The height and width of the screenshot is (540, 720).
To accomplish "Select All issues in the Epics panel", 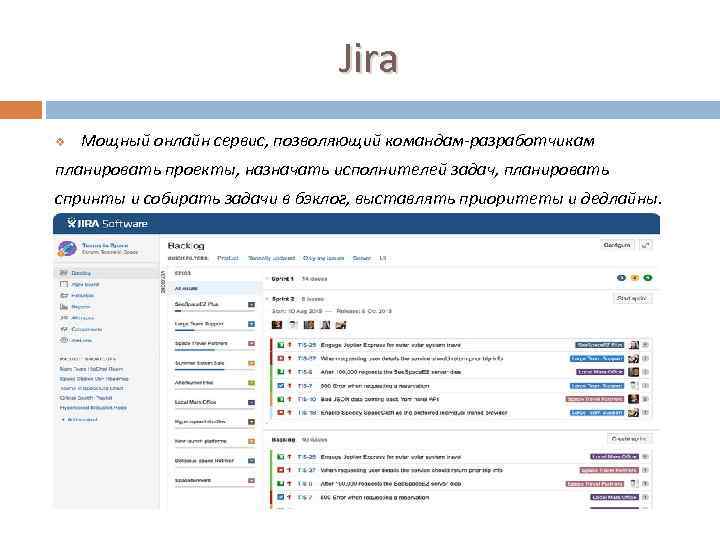I will (214, 288).
